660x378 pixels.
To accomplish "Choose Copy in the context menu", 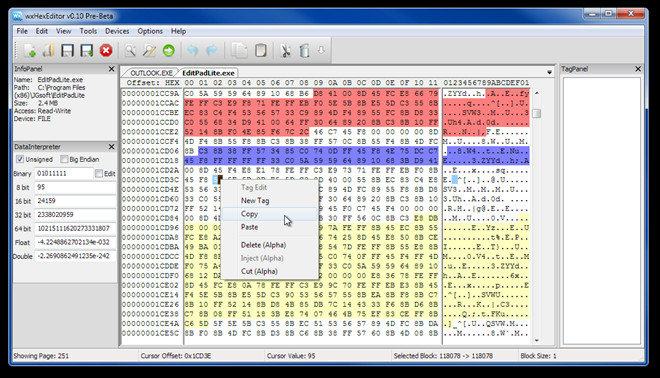I will click(x=269, y=214).
